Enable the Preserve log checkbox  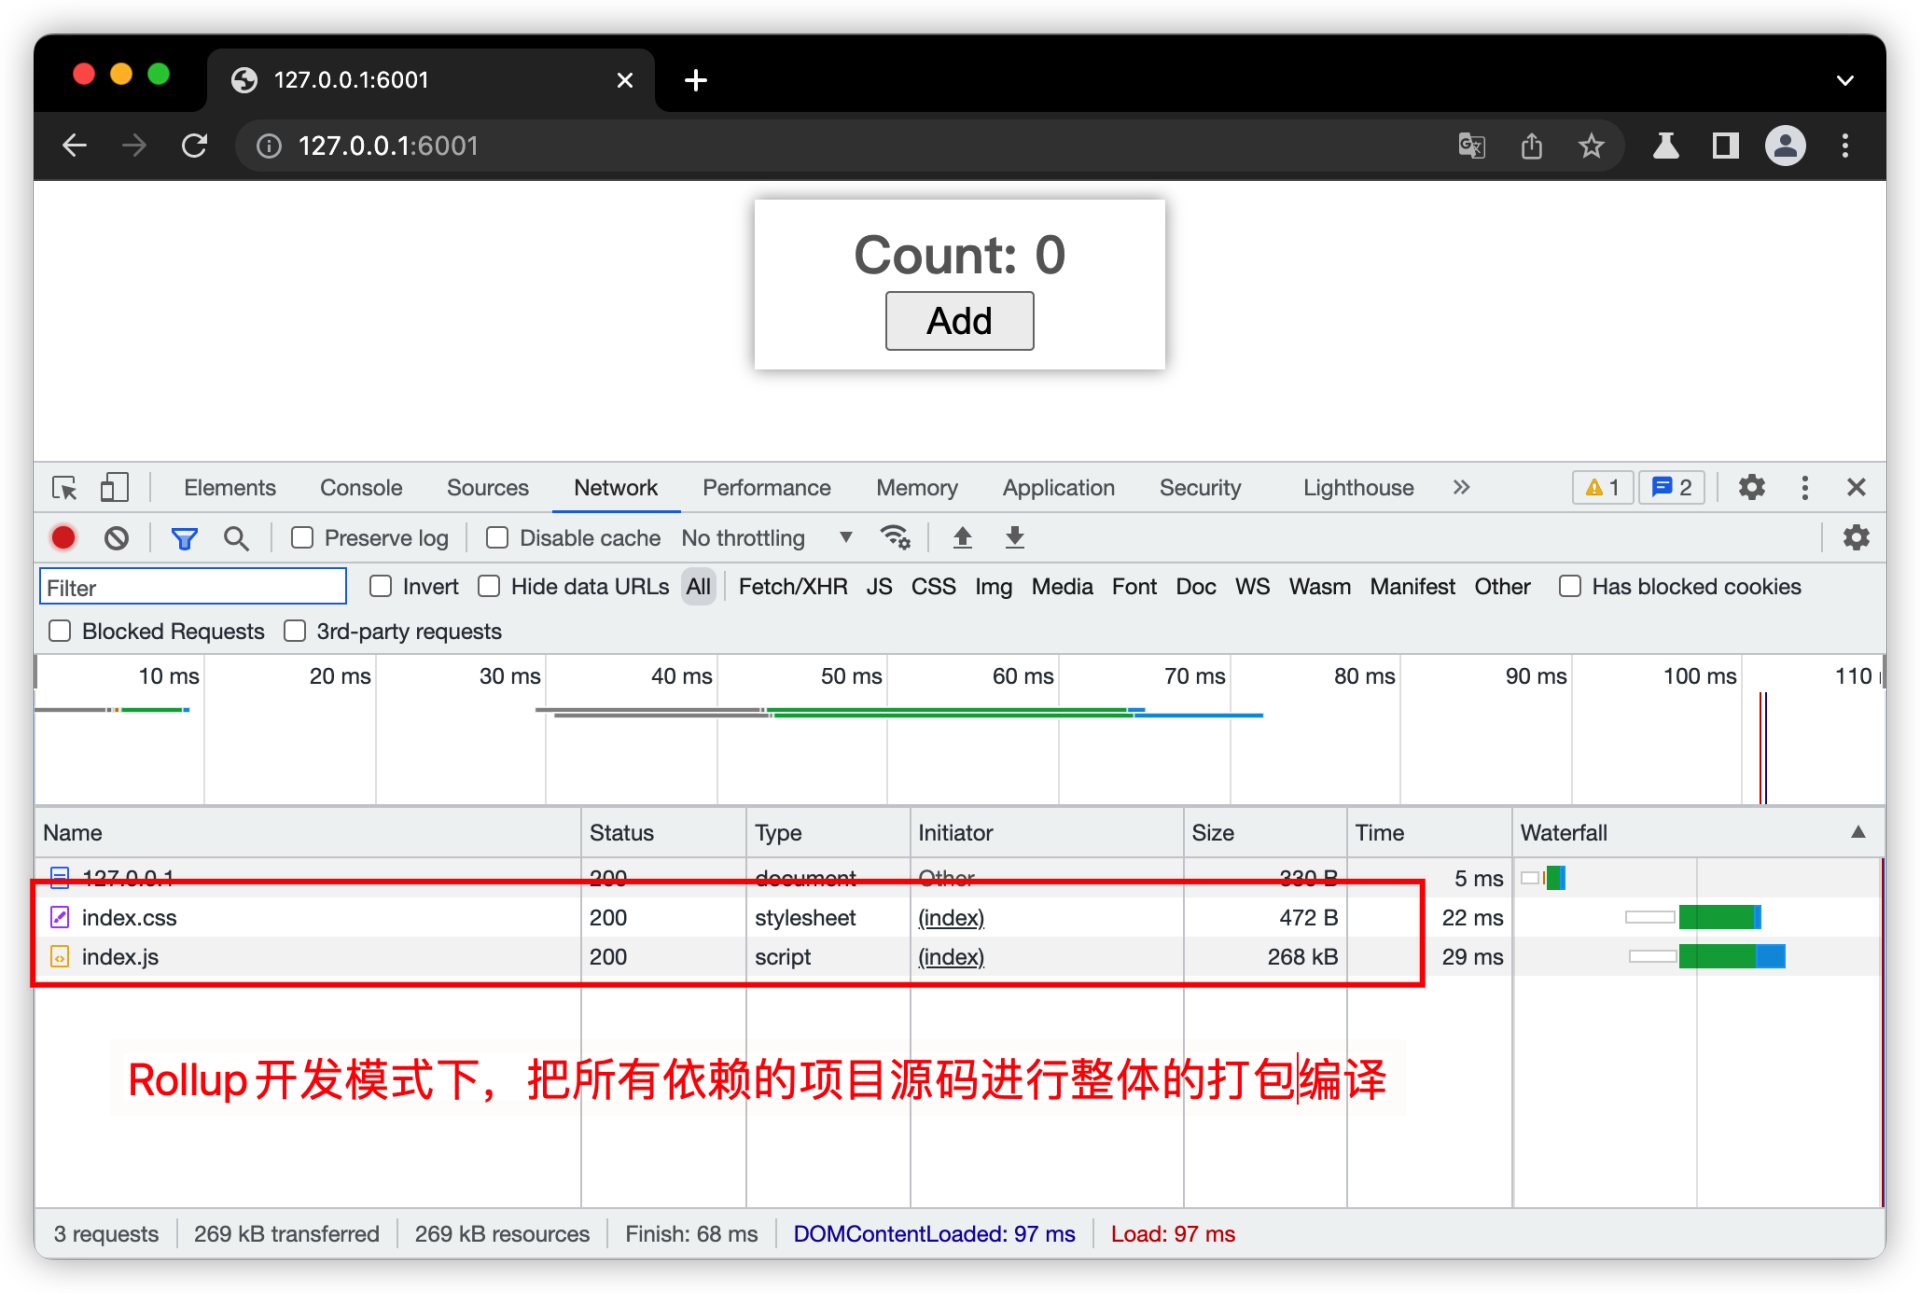pos(302,538)
